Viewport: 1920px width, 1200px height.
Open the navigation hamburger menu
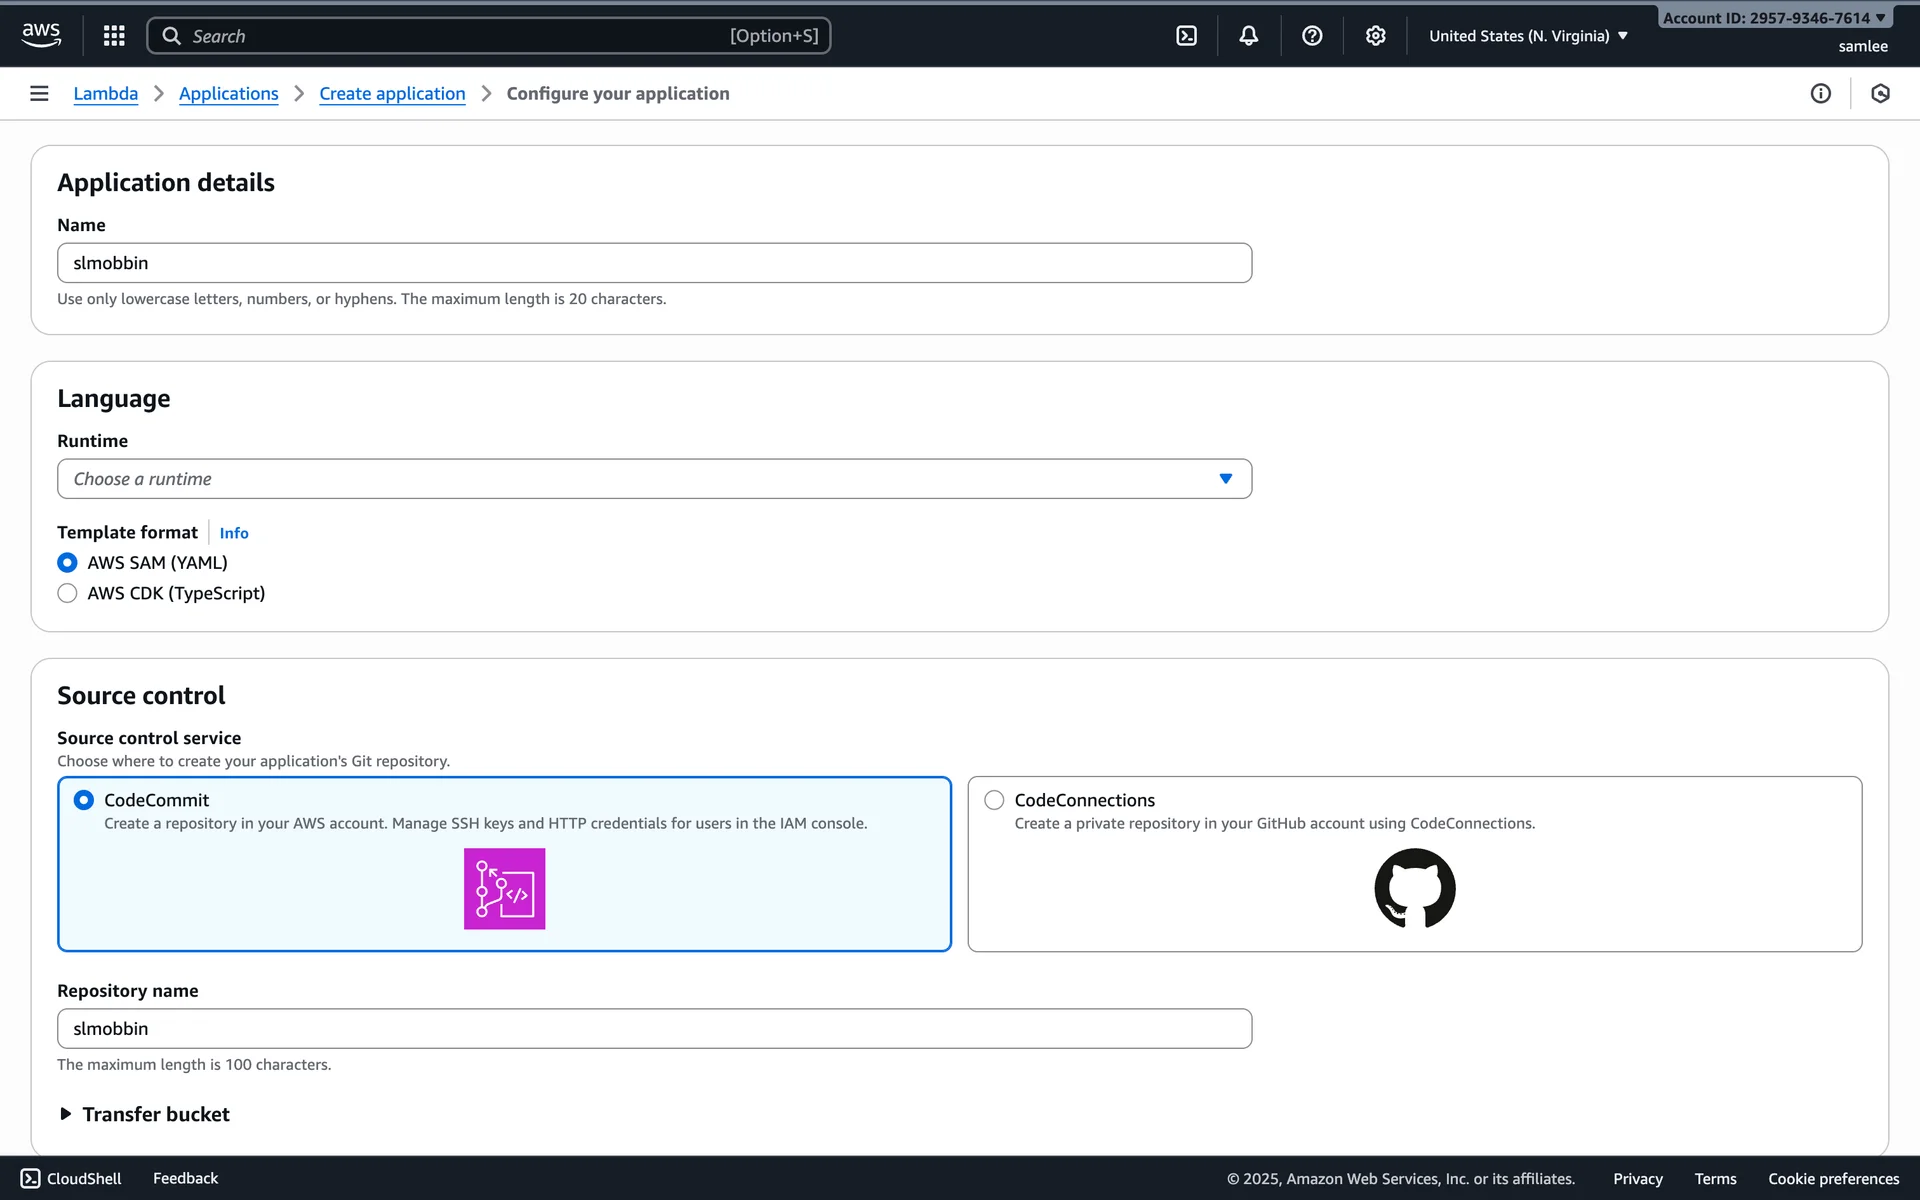[39, 93]
